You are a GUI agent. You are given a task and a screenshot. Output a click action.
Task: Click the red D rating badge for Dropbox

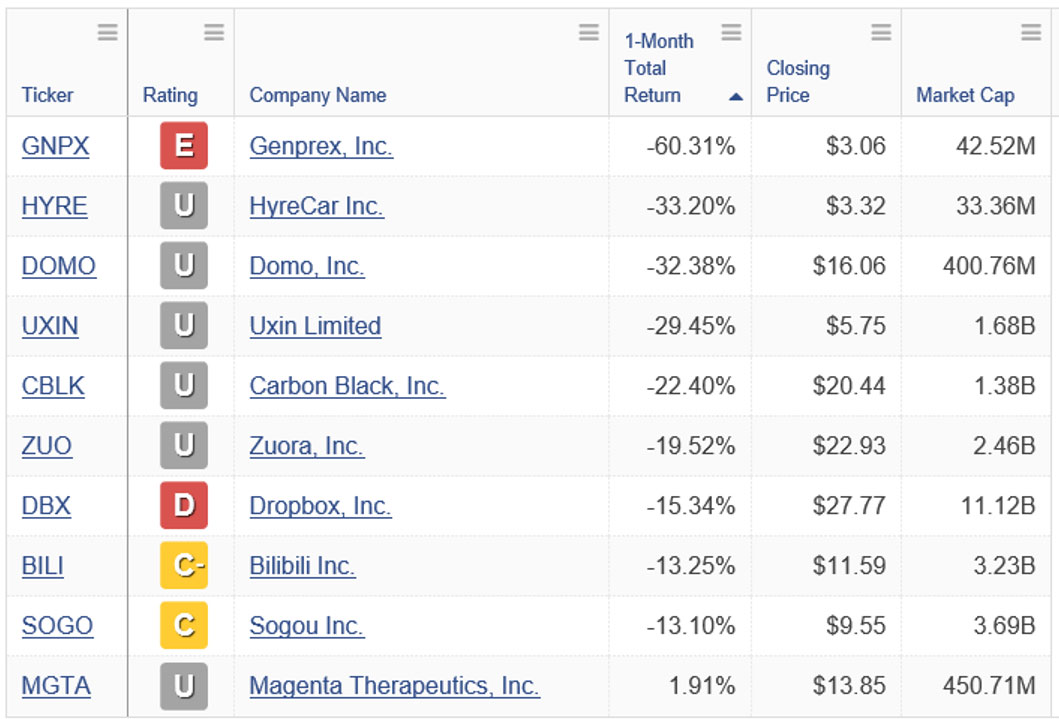(184, 505)
